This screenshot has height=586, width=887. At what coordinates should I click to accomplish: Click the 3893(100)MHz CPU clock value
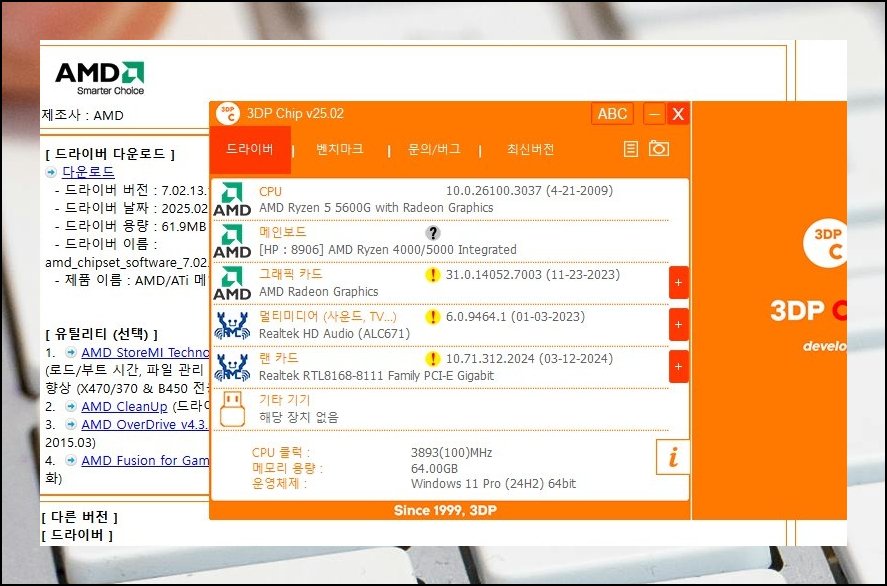coord(451,453)
